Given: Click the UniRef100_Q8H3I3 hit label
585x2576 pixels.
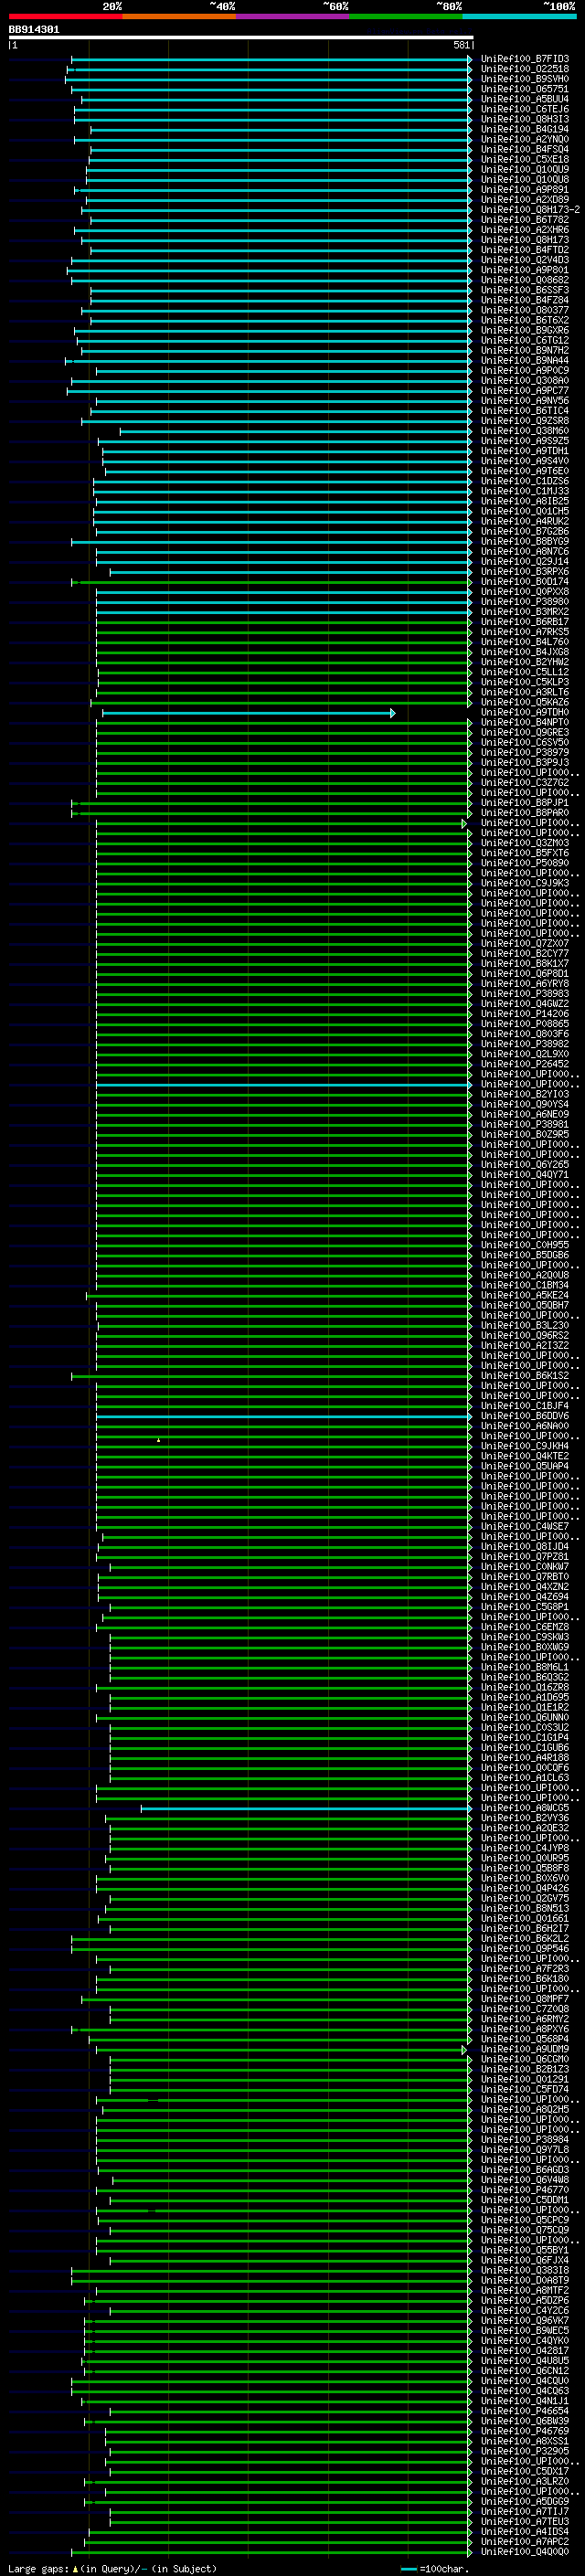Looking at the screenshot, I should point(524,120).
